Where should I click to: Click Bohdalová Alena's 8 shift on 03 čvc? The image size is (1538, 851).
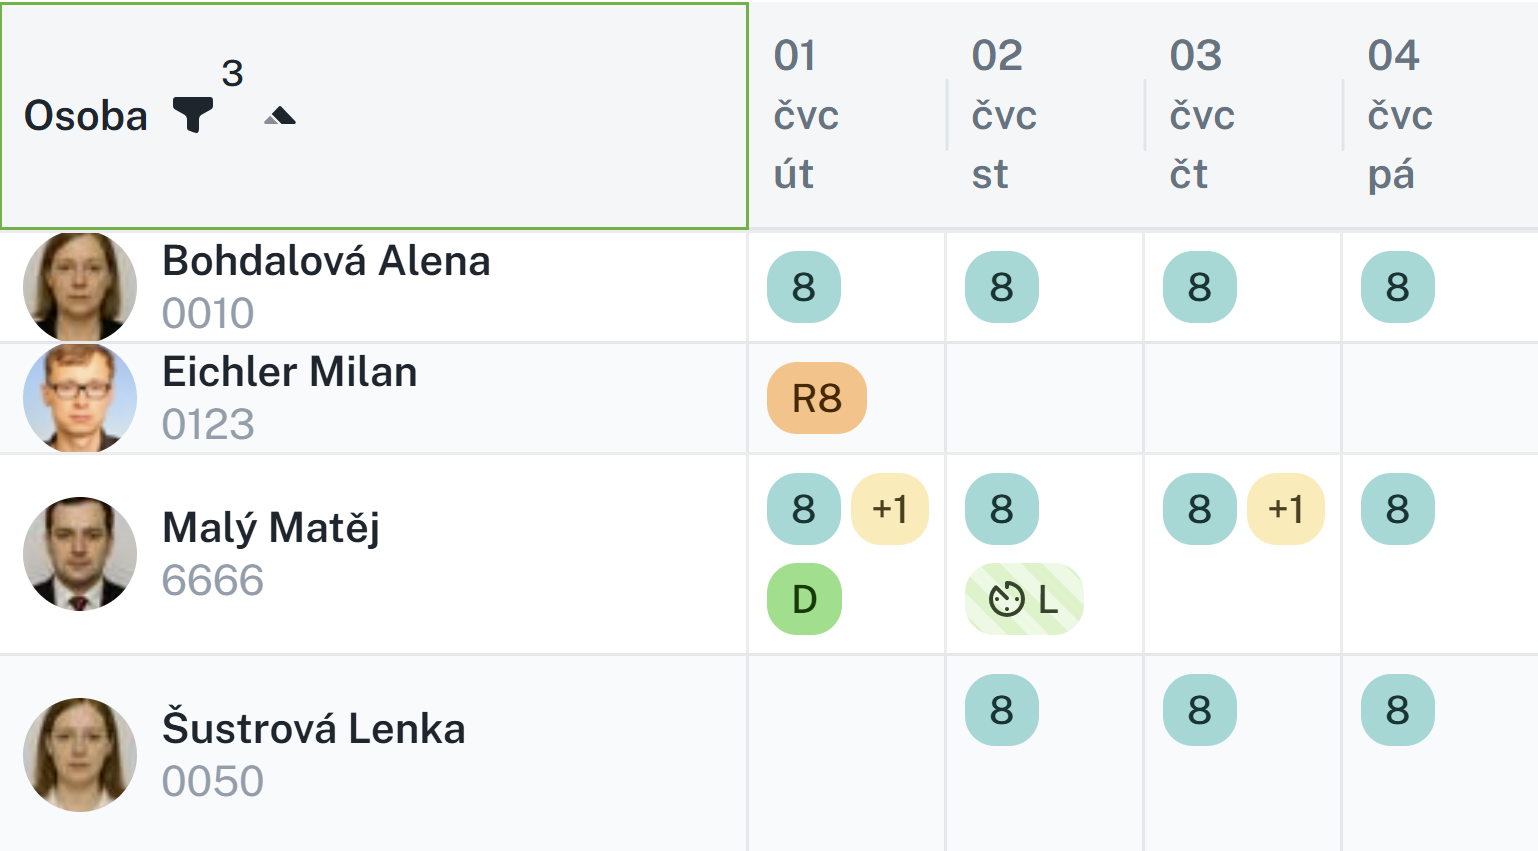coord(1200,287)
